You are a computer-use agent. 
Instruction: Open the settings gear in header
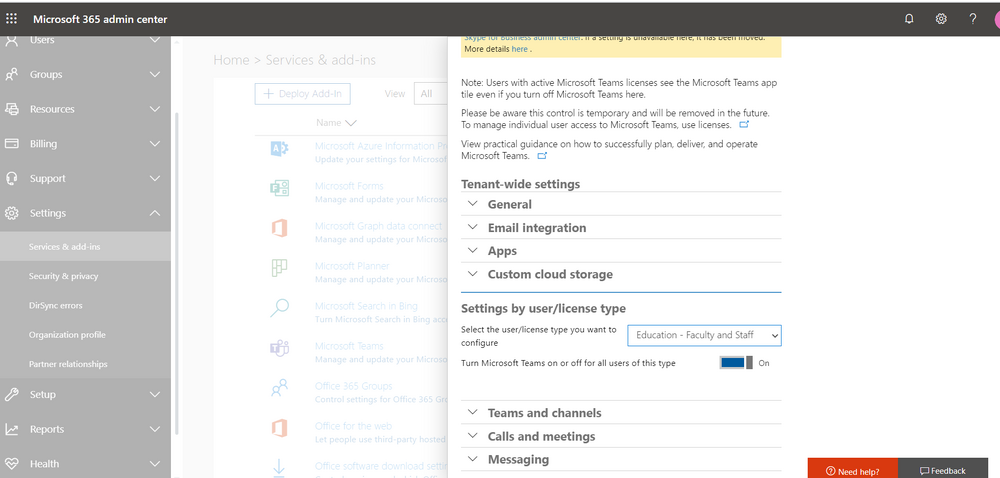(x=941, y=19)
